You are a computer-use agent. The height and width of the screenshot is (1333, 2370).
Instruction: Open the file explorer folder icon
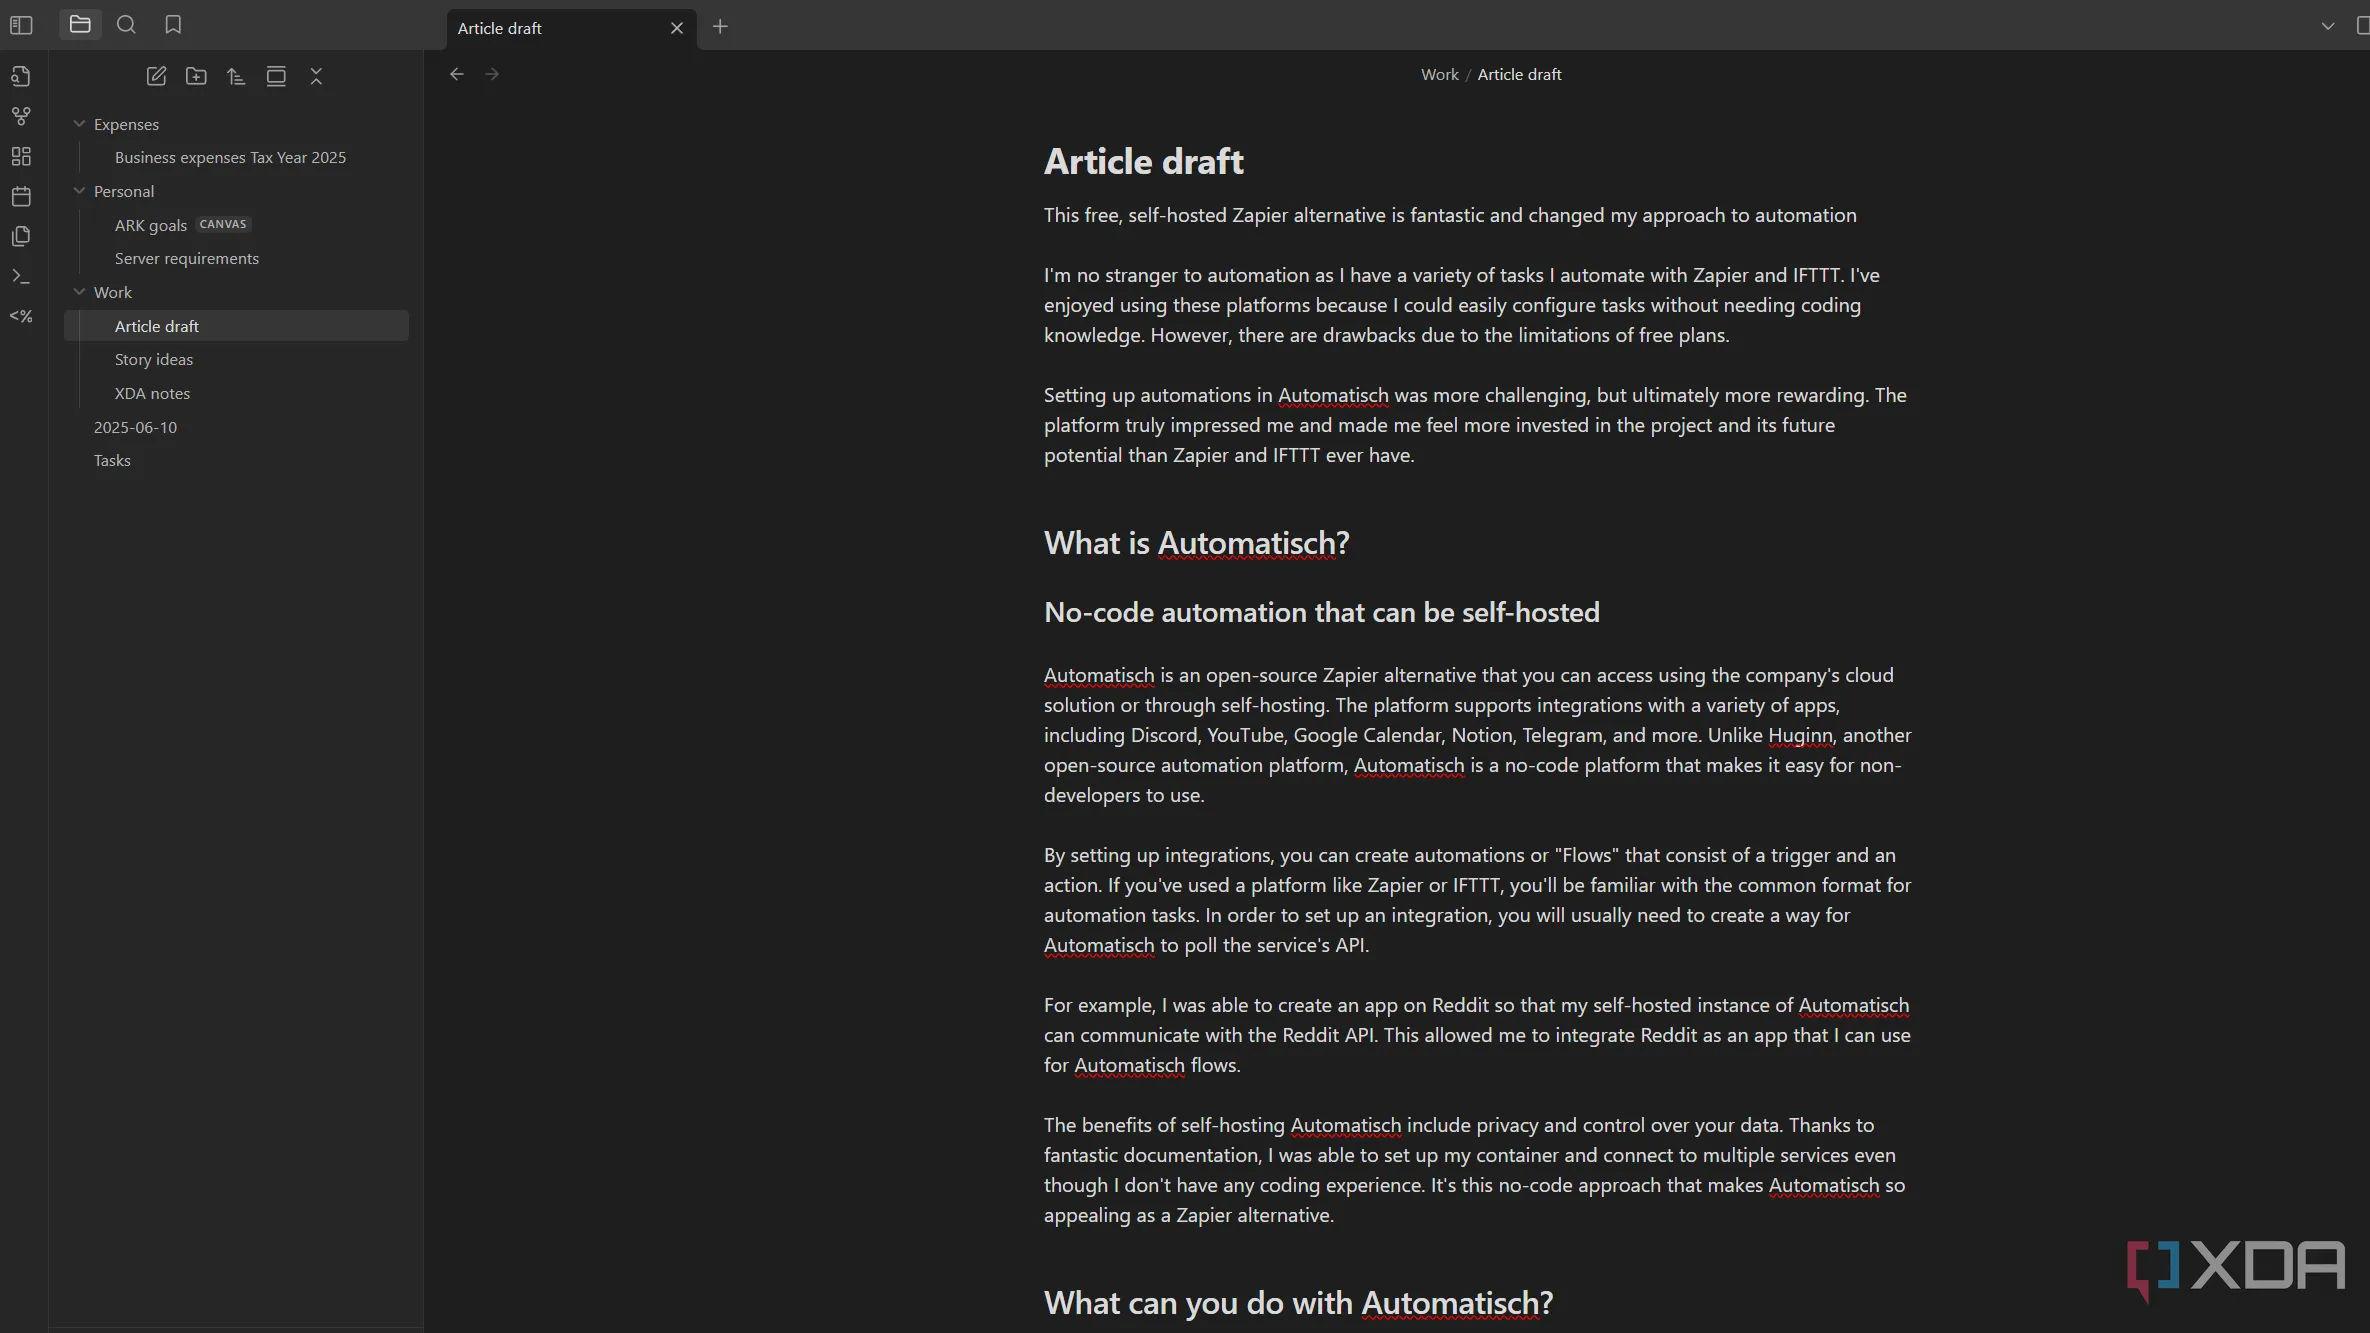click(80, 25)
